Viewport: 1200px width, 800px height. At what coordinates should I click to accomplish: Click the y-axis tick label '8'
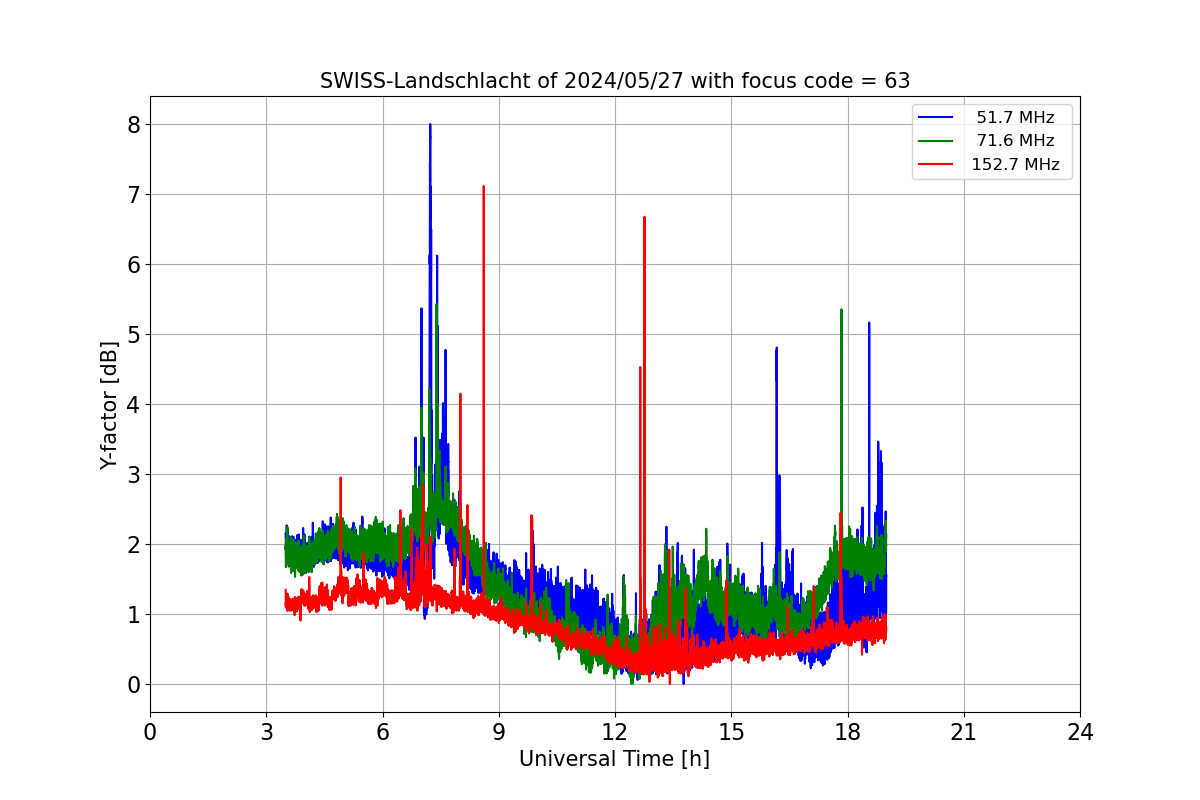pos(133,125)
